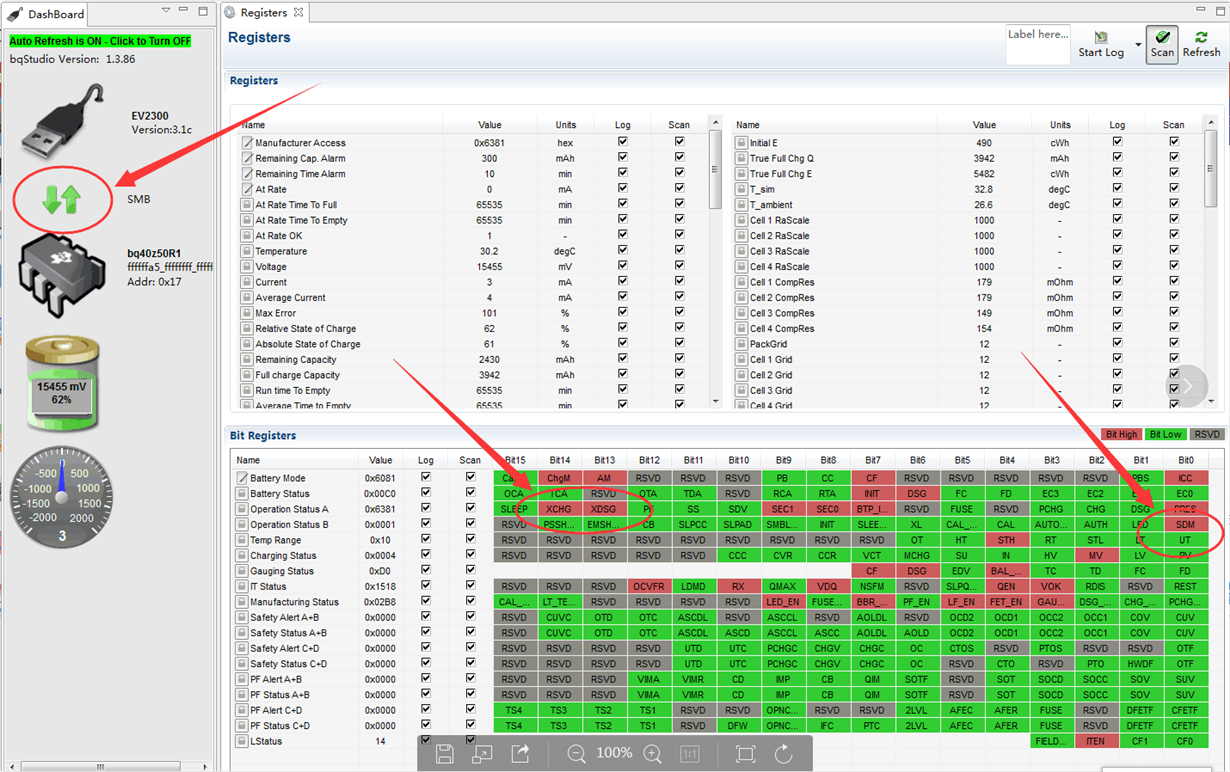Viewport: 1230px width, 772px height.
Task: Click the 100% zoom level text
Action: pyautogui.click(x=614, y=753)
